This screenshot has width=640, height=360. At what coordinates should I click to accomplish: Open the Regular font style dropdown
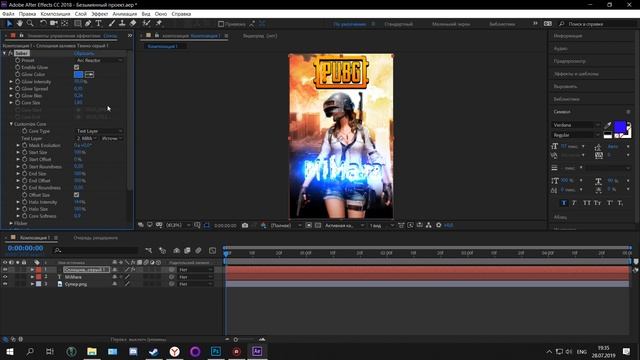point(576,135)
